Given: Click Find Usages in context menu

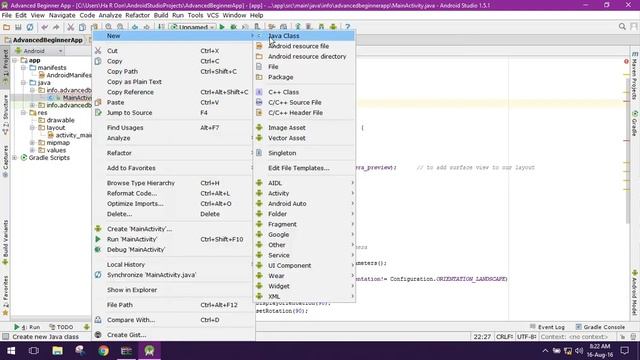Looking at the screenshot, I should [173, 128].
